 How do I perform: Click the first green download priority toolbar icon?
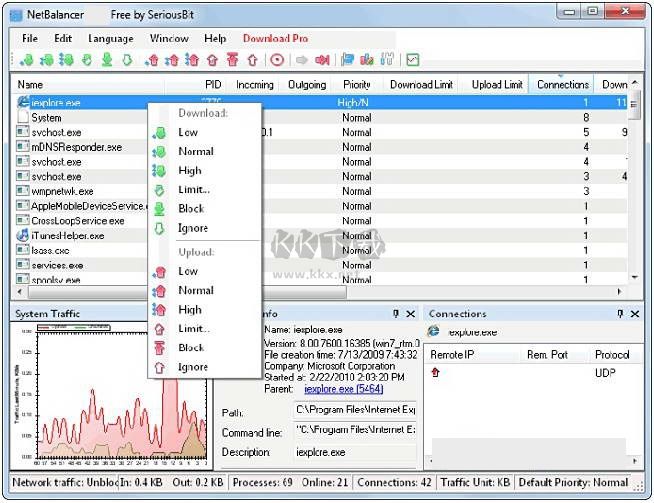(x=26, y=60)
